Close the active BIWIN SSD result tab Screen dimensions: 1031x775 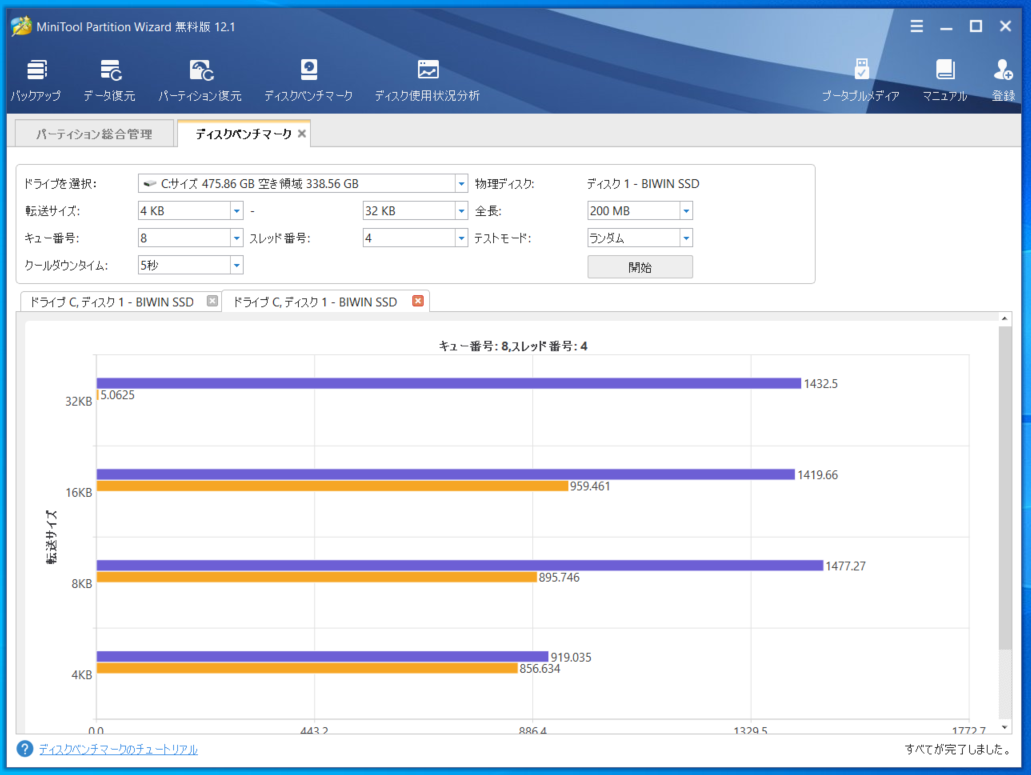pyautogui.click(x=417, y=301)
